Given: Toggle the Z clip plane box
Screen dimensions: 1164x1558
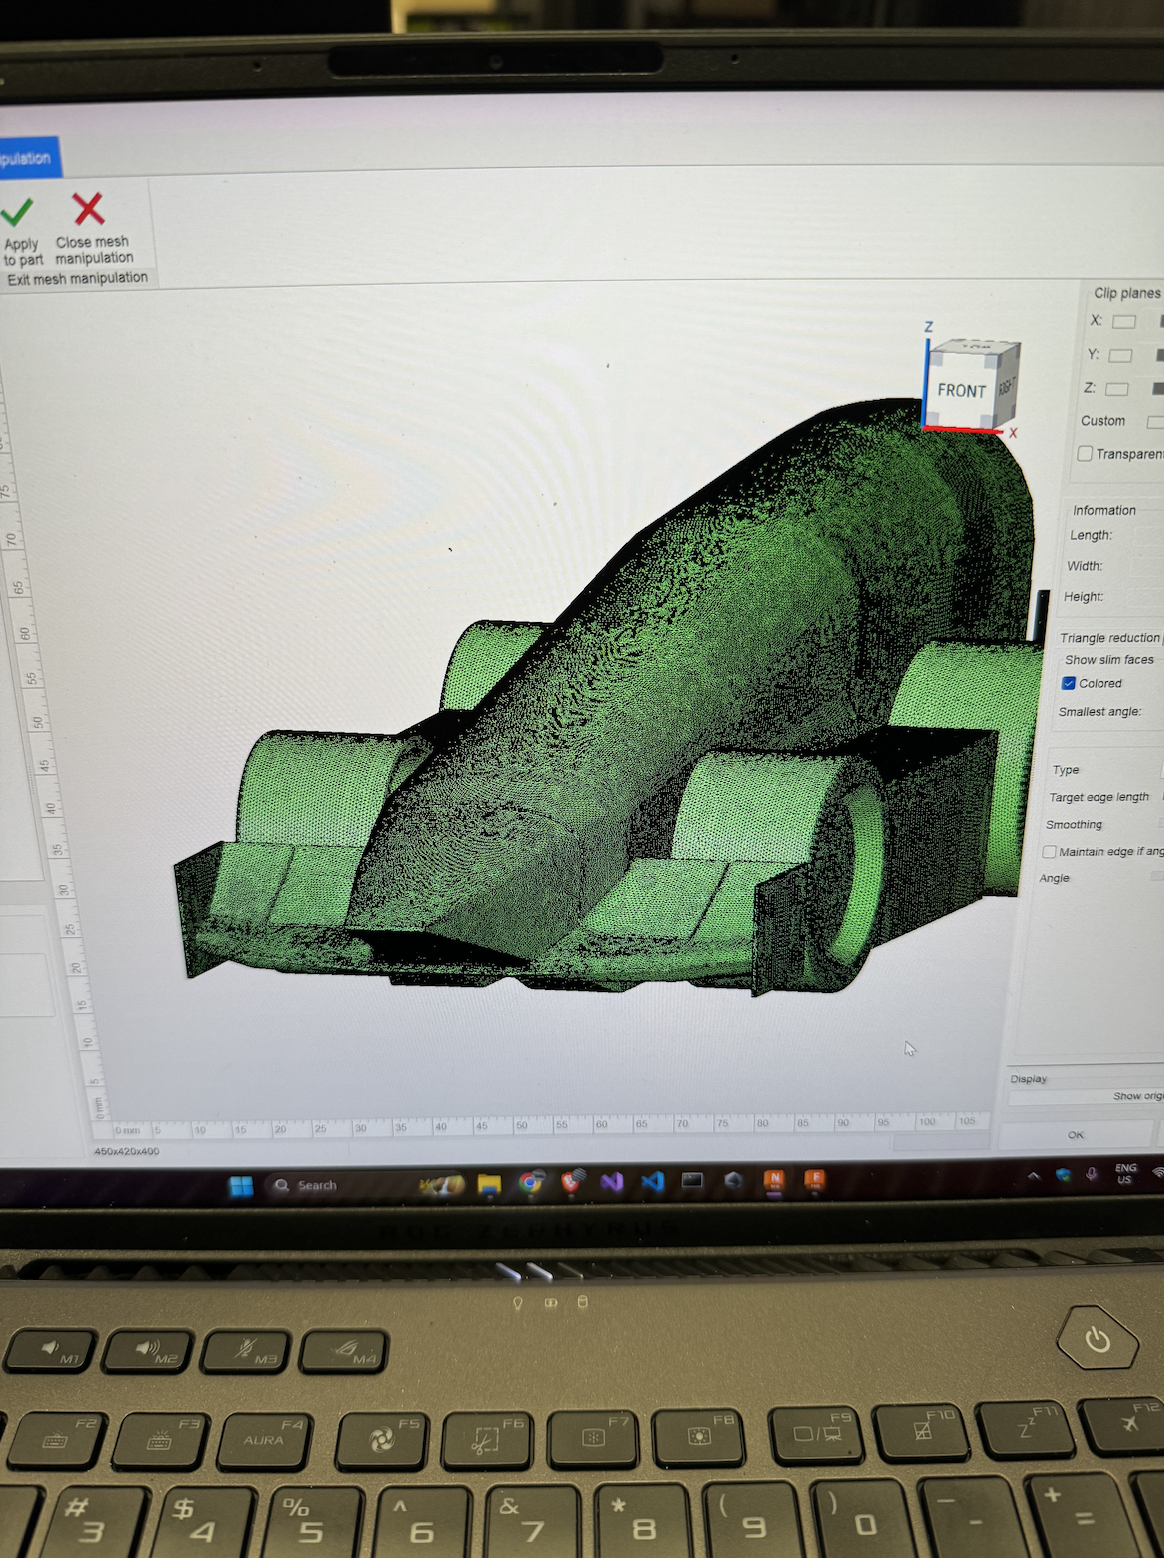Looking at the screenshot, I should [1117, 389].
